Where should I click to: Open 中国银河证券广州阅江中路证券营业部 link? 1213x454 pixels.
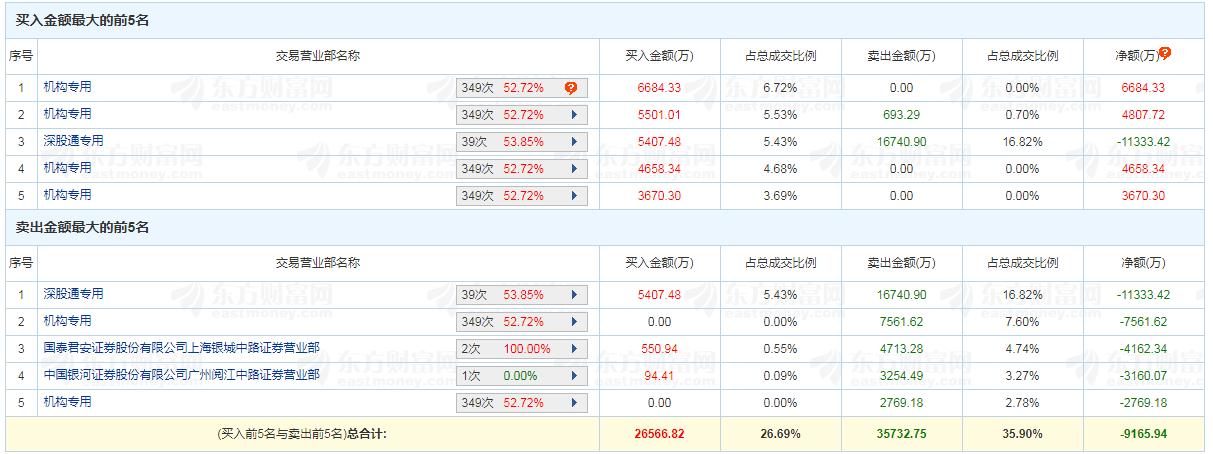pyautogui.click(x=181, y=375)
